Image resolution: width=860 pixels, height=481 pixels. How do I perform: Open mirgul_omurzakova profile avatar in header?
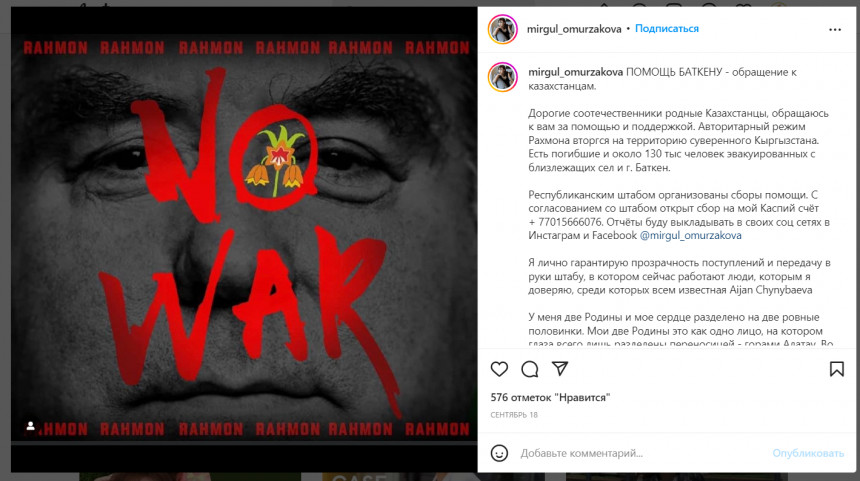coord(502,29)
